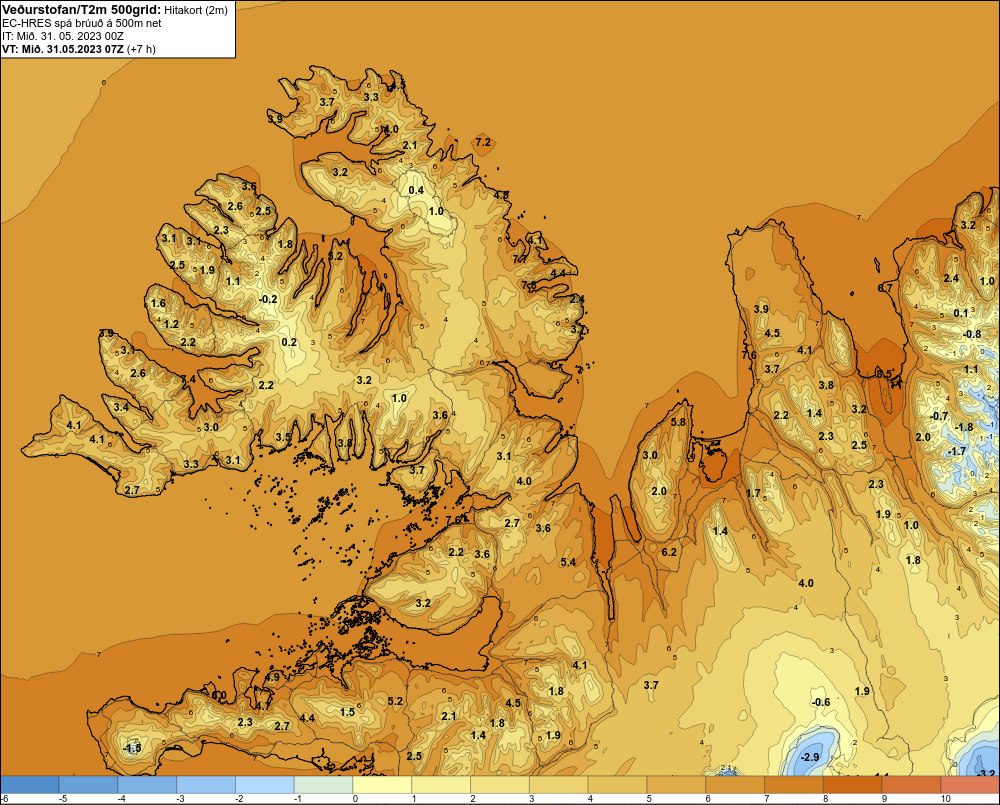
Task: Click the "3.5" temperature value on the map
Action: point(283,437)
